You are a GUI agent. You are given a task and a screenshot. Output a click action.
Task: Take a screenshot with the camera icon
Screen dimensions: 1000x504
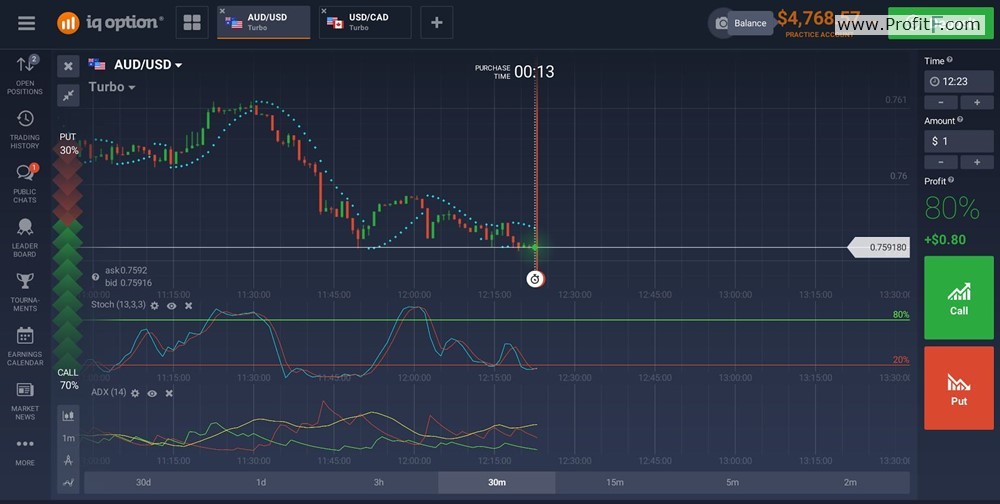[721, 24]
